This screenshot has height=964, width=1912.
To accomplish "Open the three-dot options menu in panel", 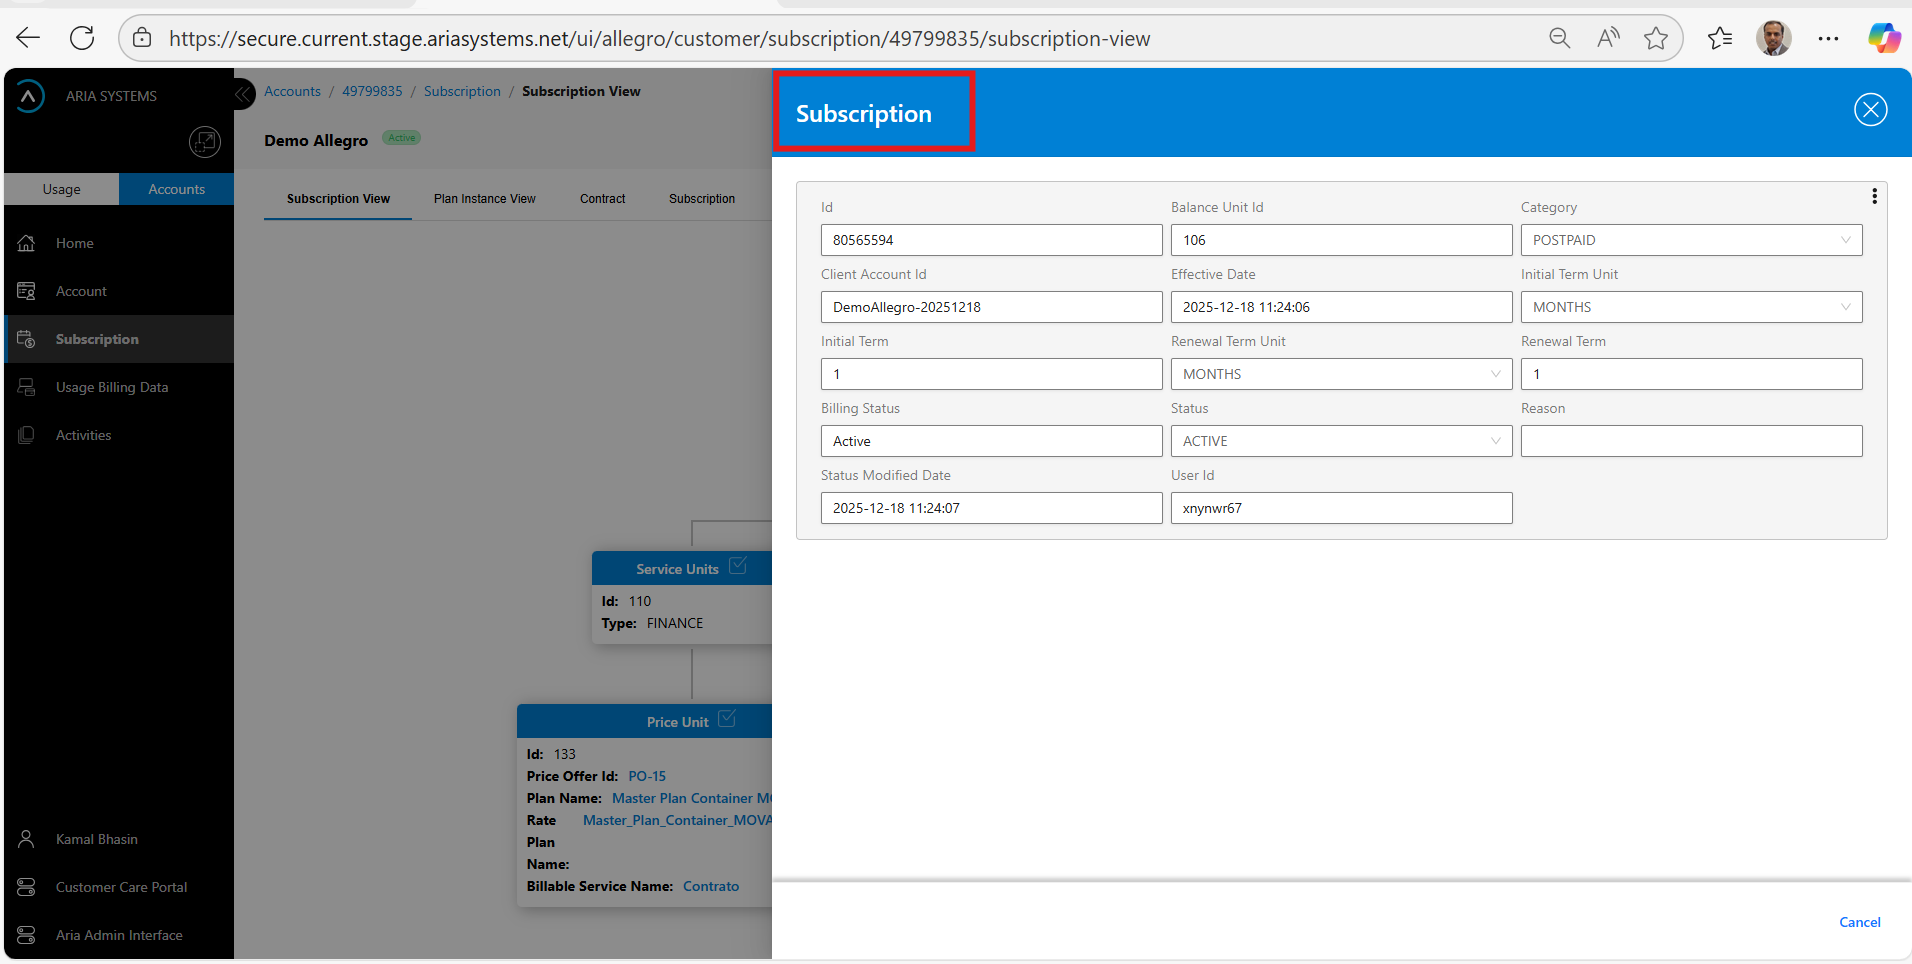I will (1874, 196).
